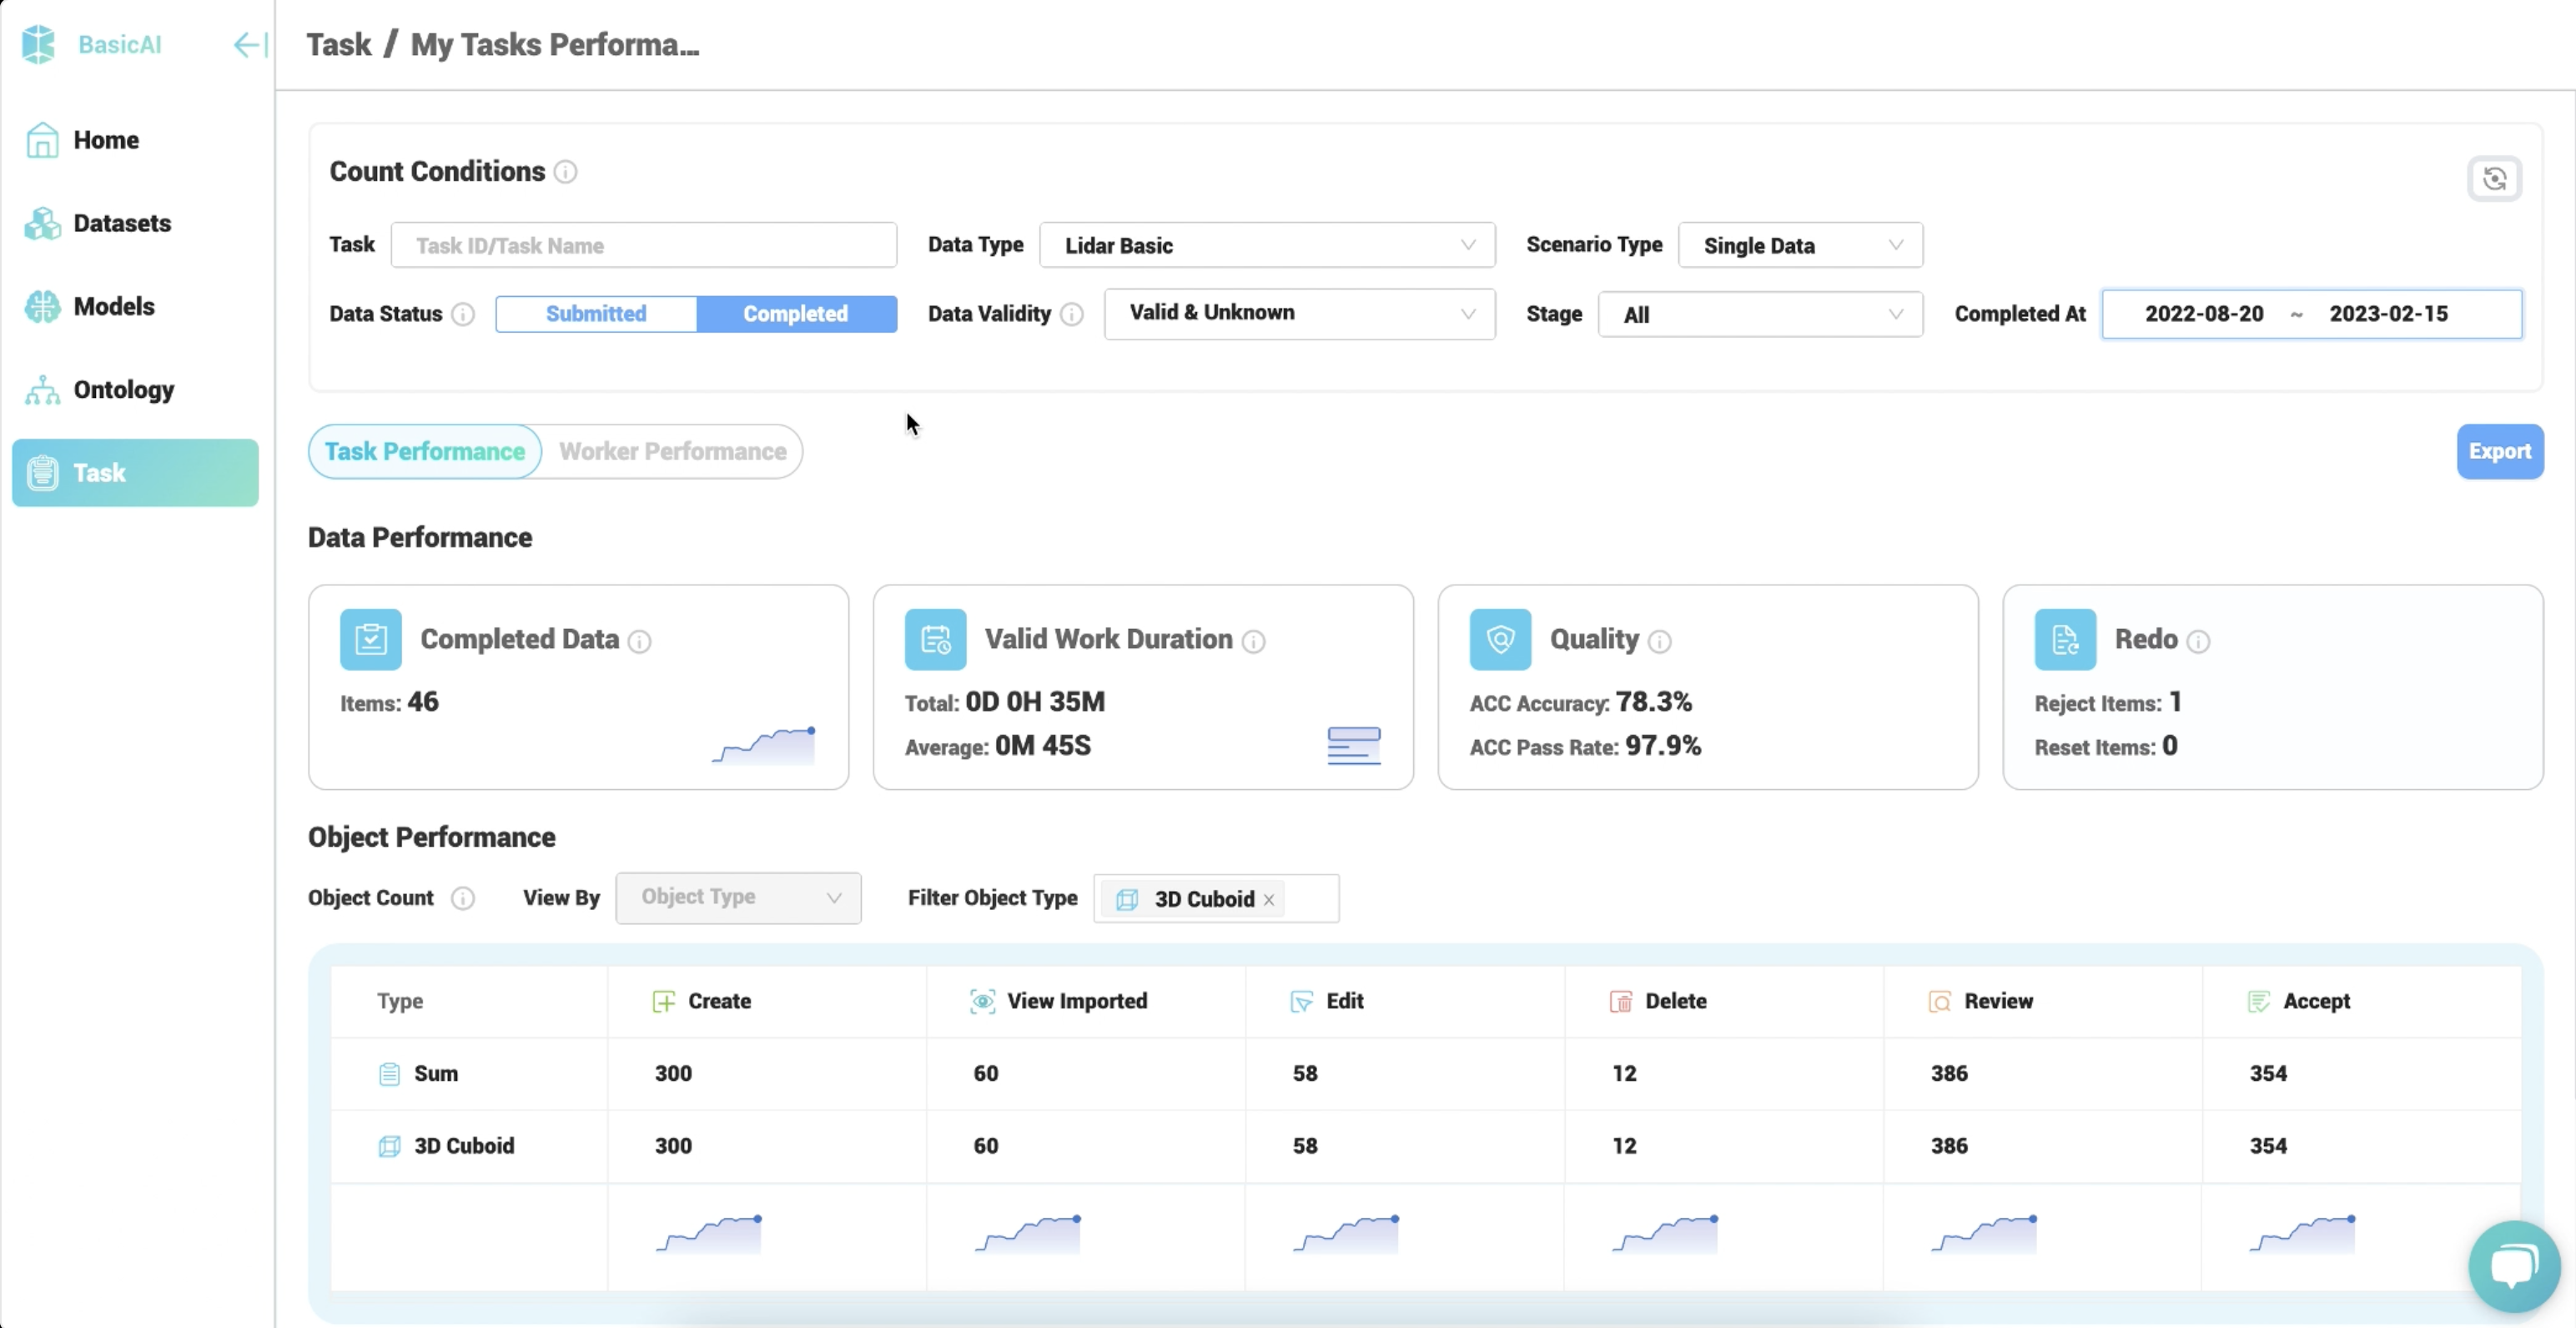Image resolution: width=2576 pixels, height=1328 pixels.
Task: Switch to Worker Performance tab
Action: click(673, 451)
